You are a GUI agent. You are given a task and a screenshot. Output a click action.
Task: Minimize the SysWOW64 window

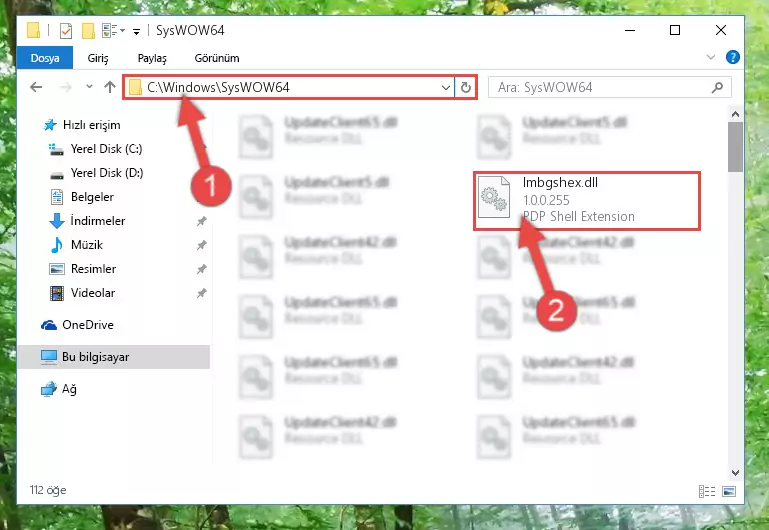[x=630, y=30]
